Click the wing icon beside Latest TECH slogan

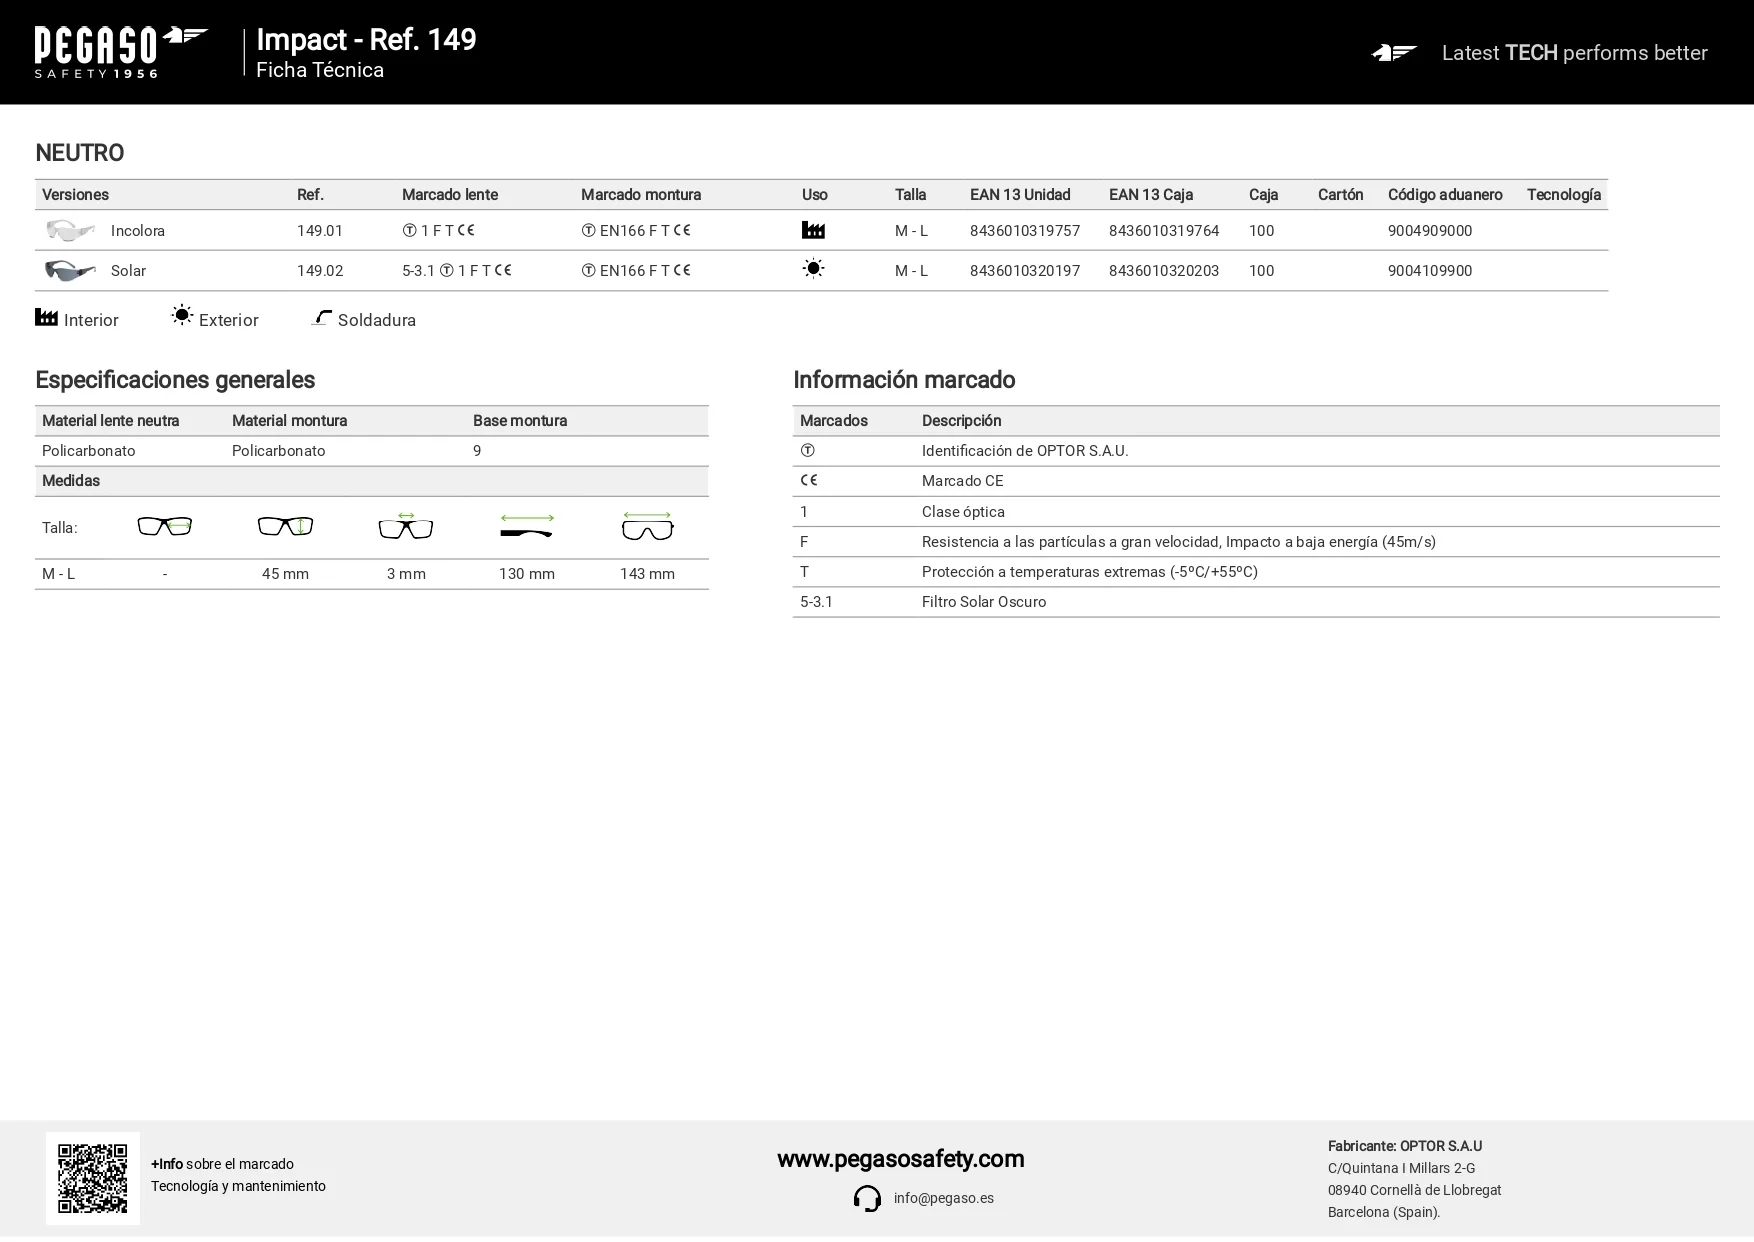[1394, 53]
